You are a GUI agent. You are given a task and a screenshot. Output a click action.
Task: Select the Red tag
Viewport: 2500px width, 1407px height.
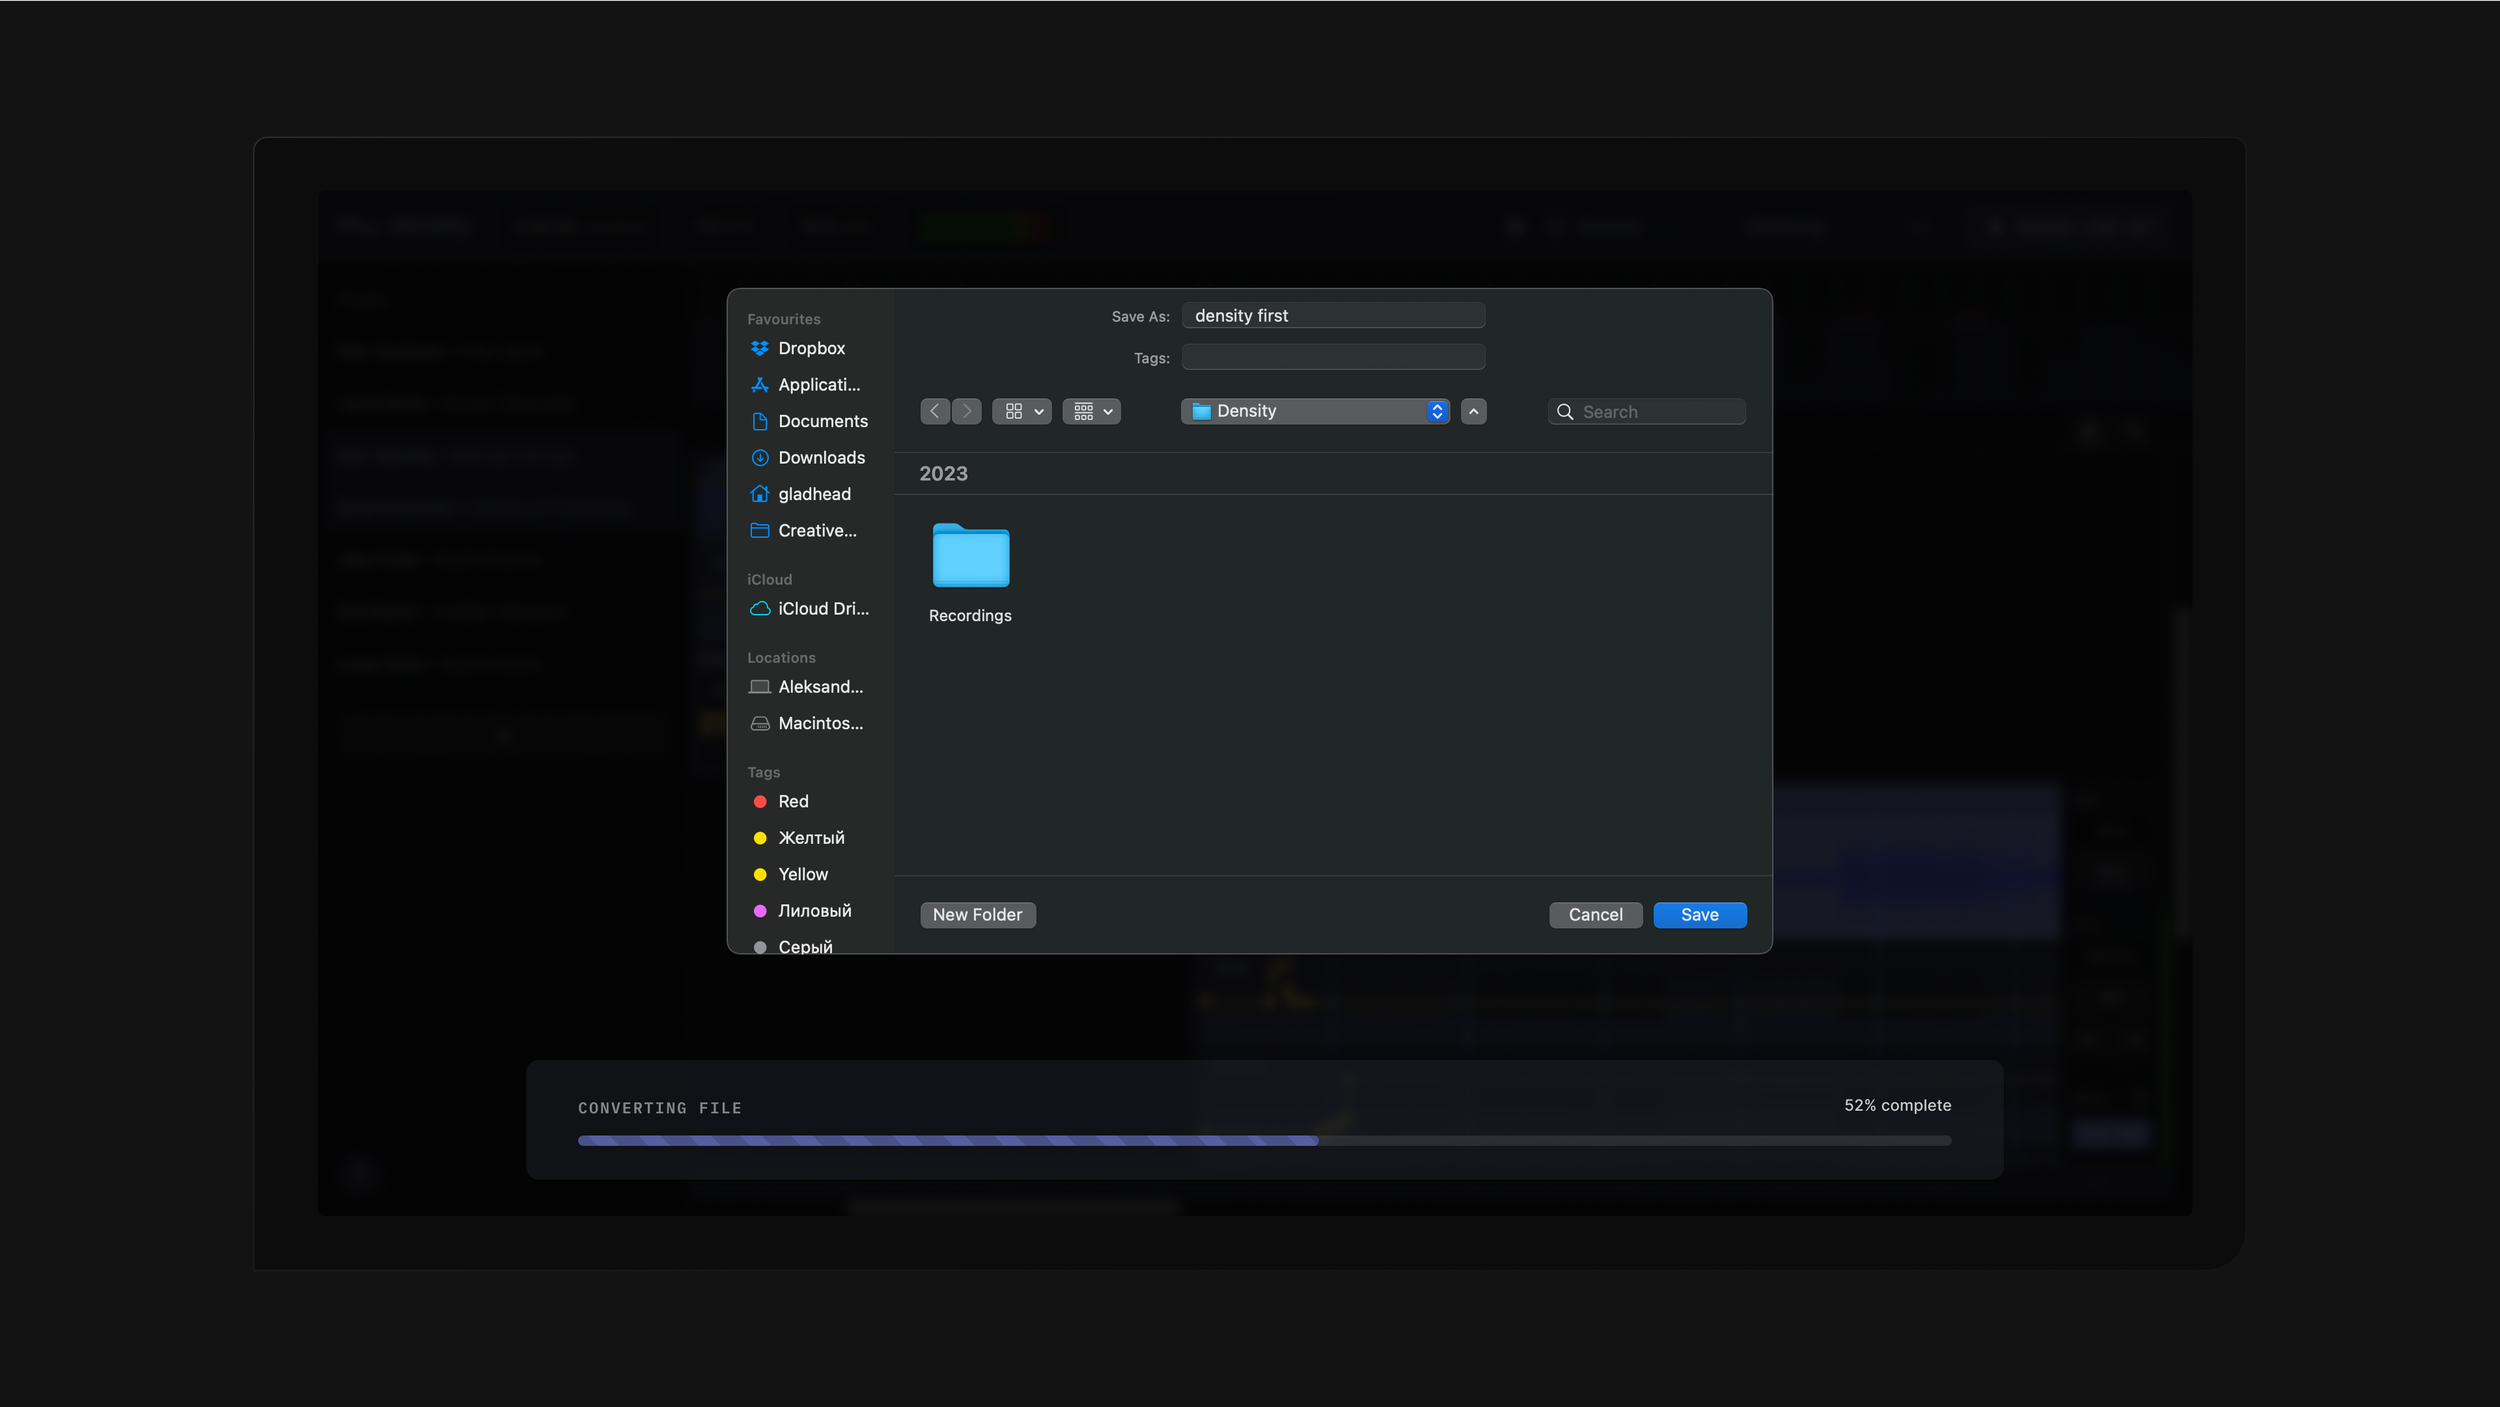tap(792, 802)
